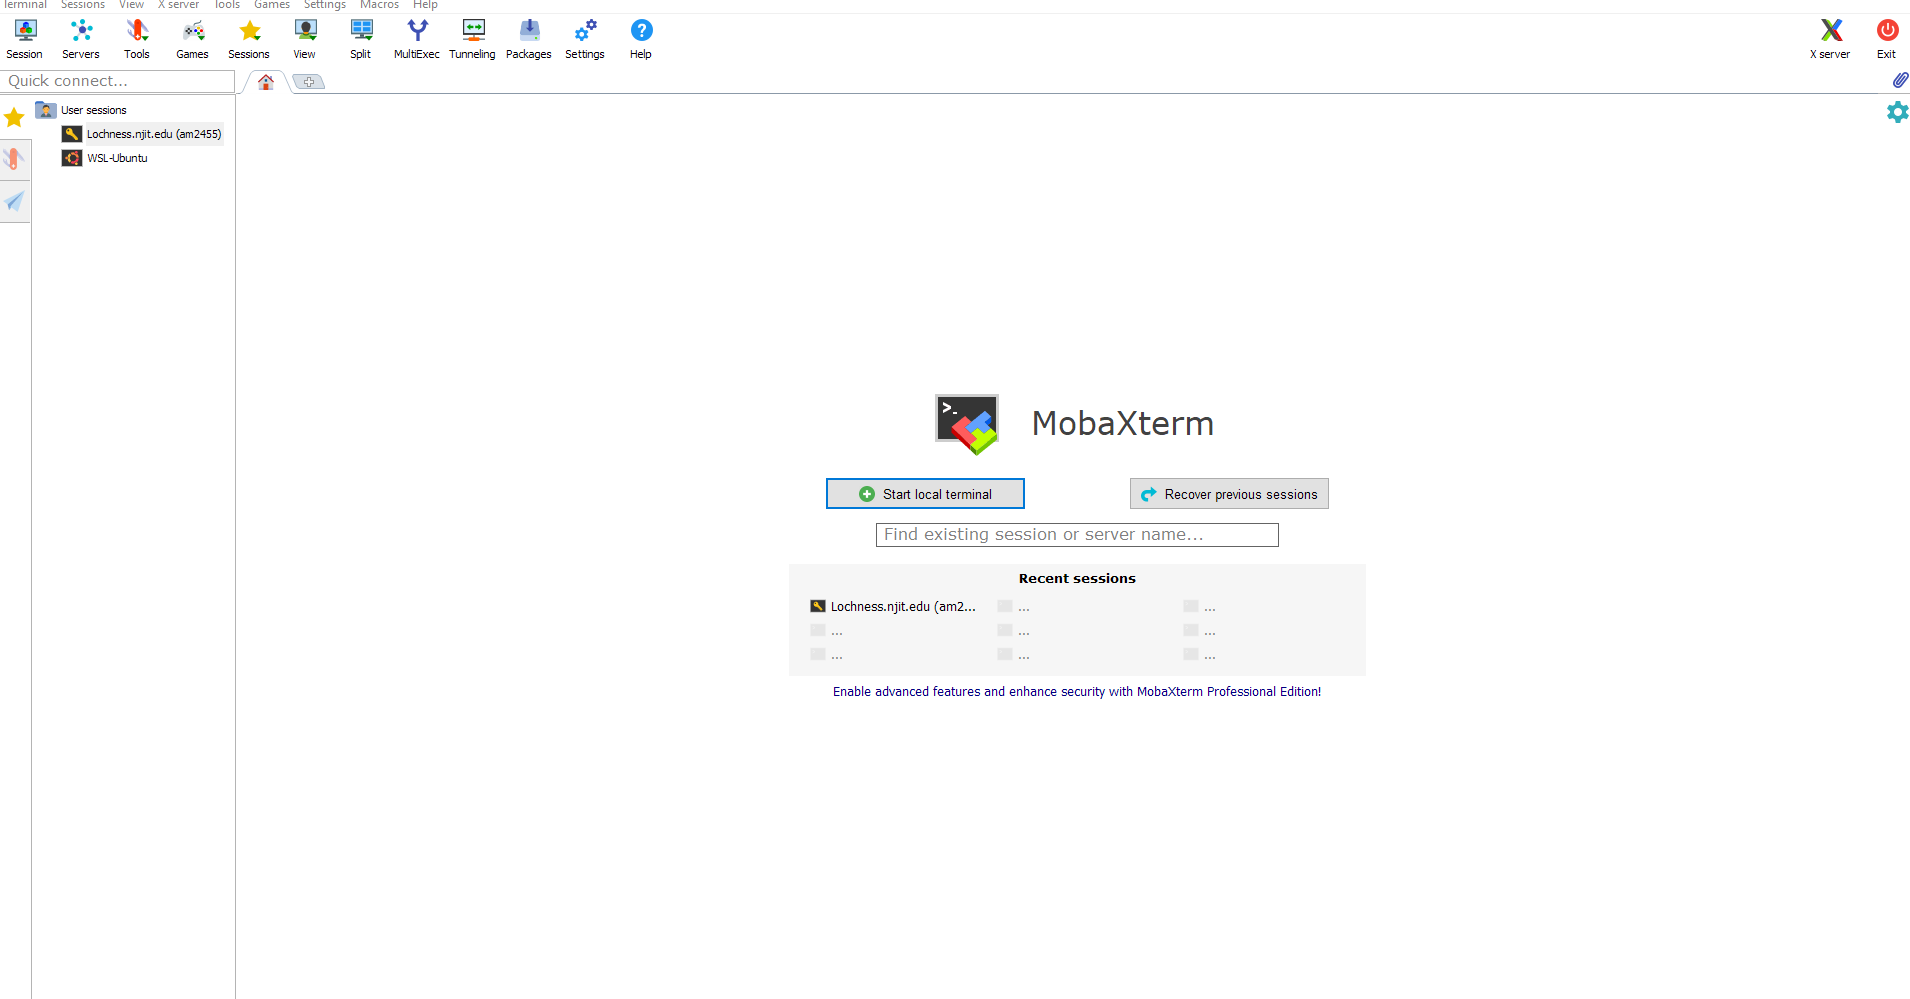This screenshot has height=999, width=1910.
Task: Open the recent session Lochness.njit.edu
Action: tap(893, 607)
